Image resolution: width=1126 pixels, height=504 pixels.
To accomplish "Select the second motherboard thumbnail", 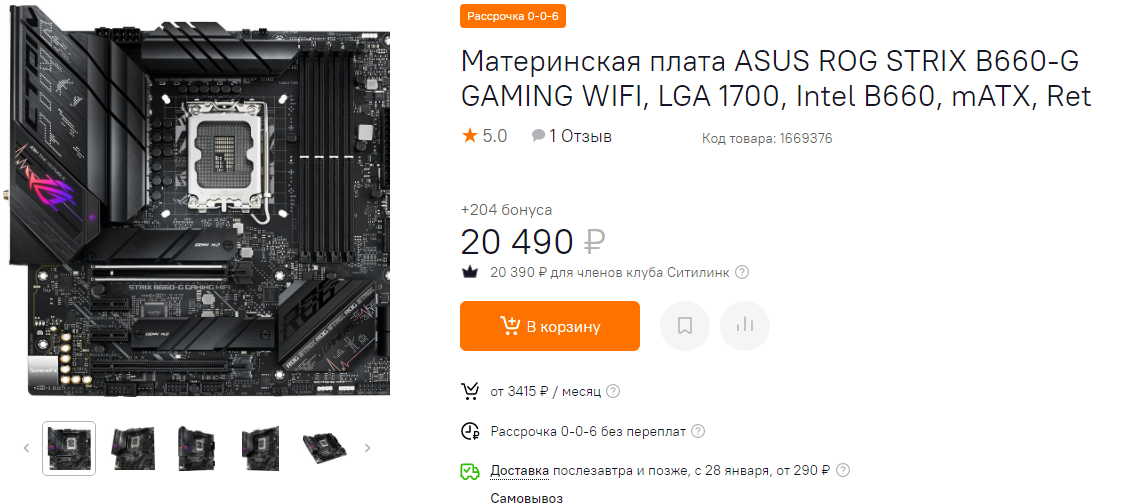I will pos(133,448).
